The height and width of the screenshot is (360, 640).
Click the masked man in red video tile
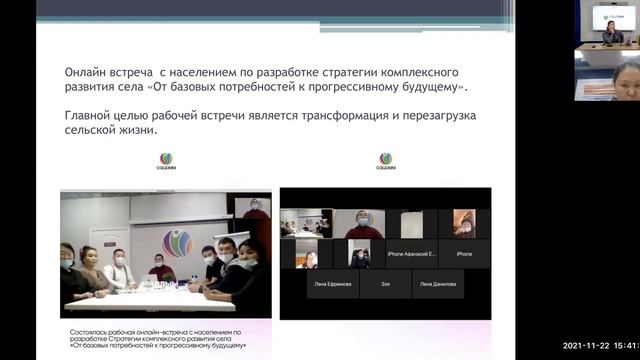coord(359,224)
